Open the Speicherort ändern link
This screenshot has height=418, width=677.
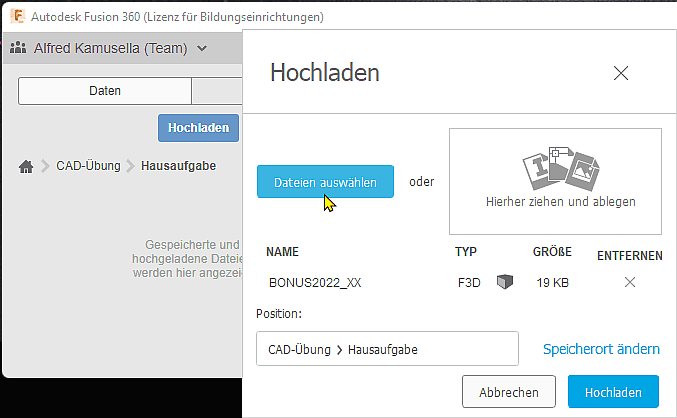pyautogui.click(x=601, y=349)
